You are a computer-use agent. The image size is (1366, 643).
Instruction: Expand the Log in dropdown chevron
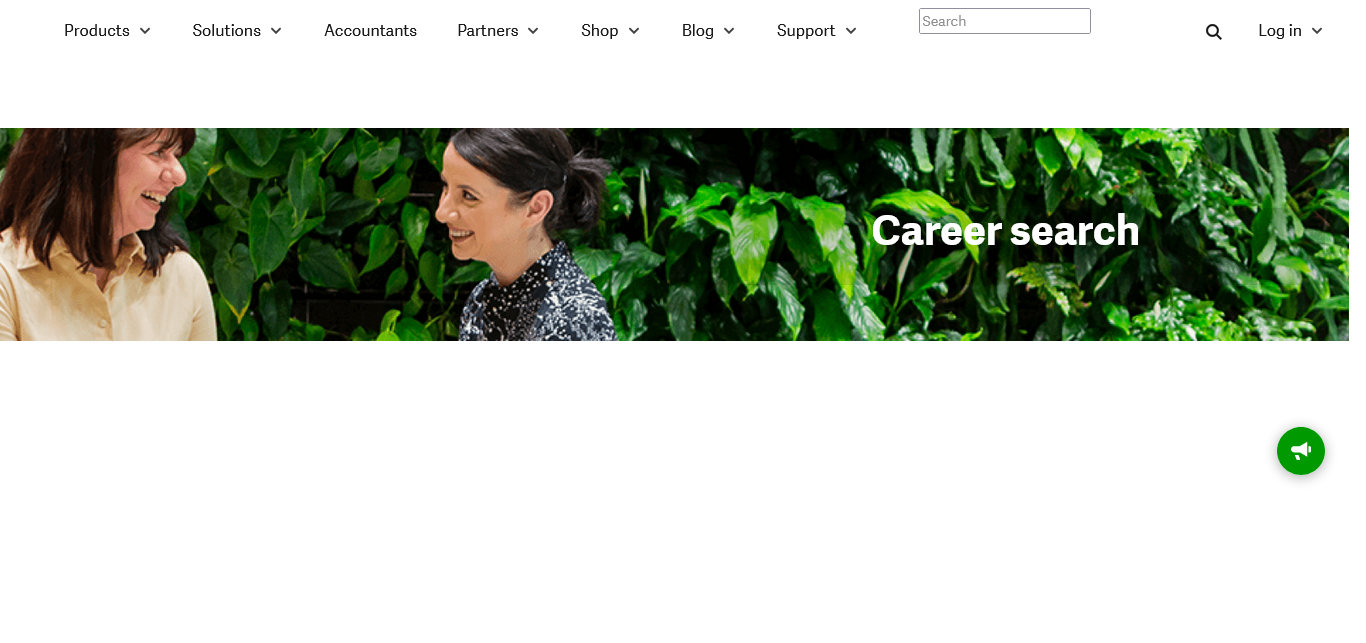pyautogui.click(x=1317, y=31)
